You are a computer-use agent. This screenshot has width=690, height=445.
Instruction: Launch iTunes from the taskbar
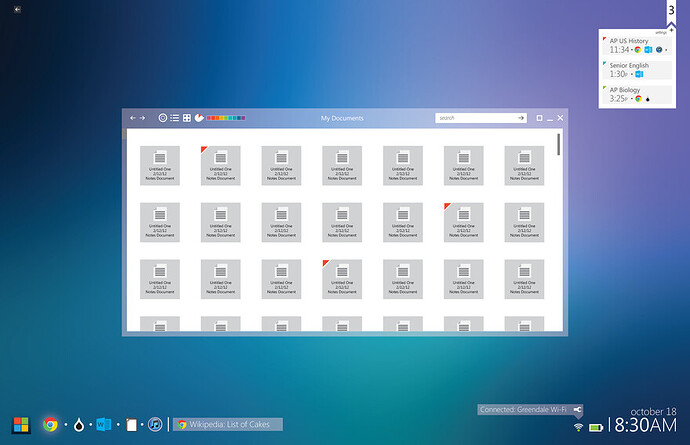point(155,424)
